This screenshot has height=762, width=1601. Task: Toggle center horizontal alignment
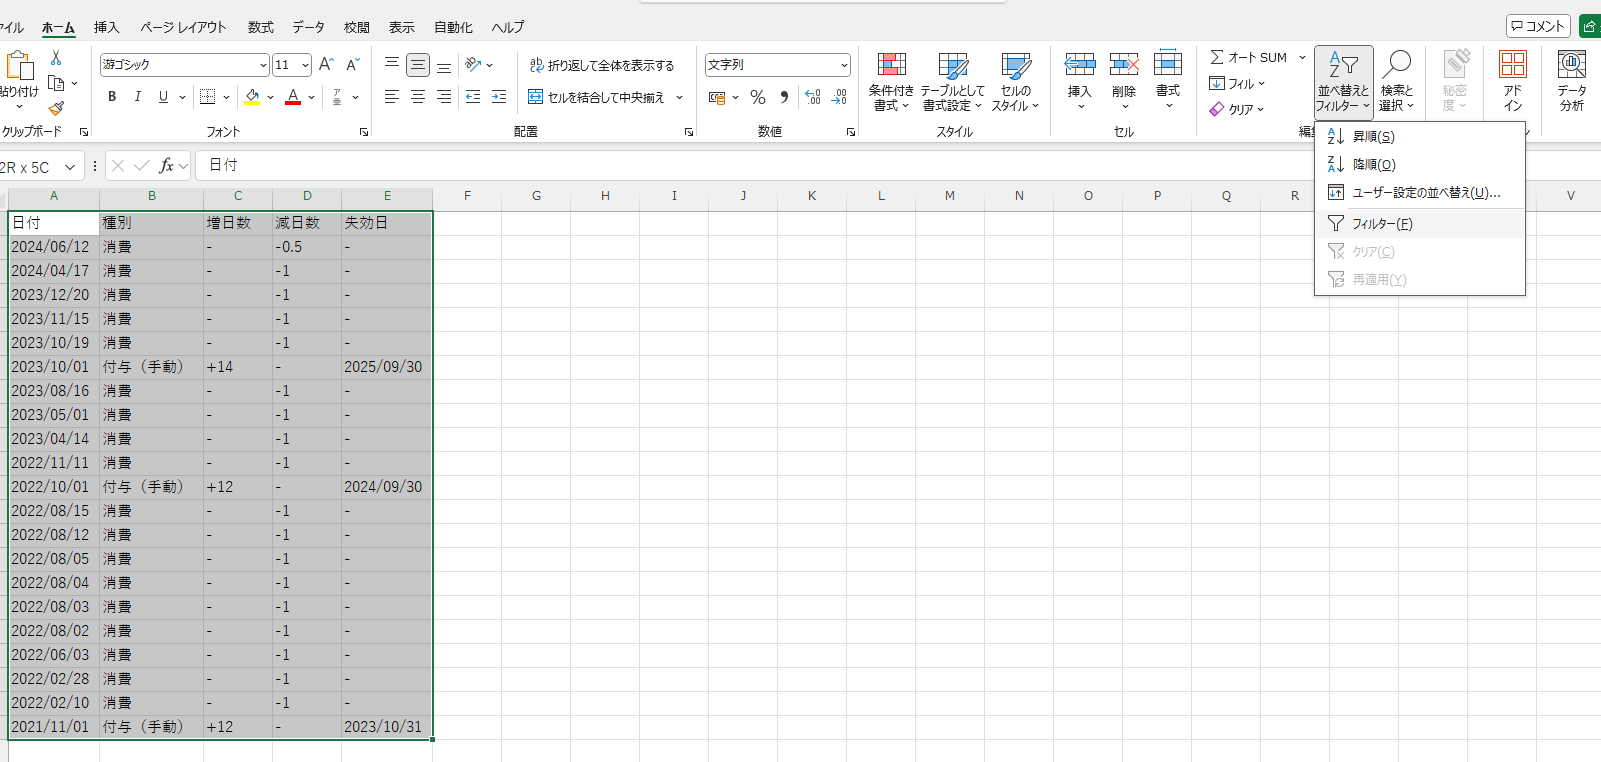click(418, 97)
